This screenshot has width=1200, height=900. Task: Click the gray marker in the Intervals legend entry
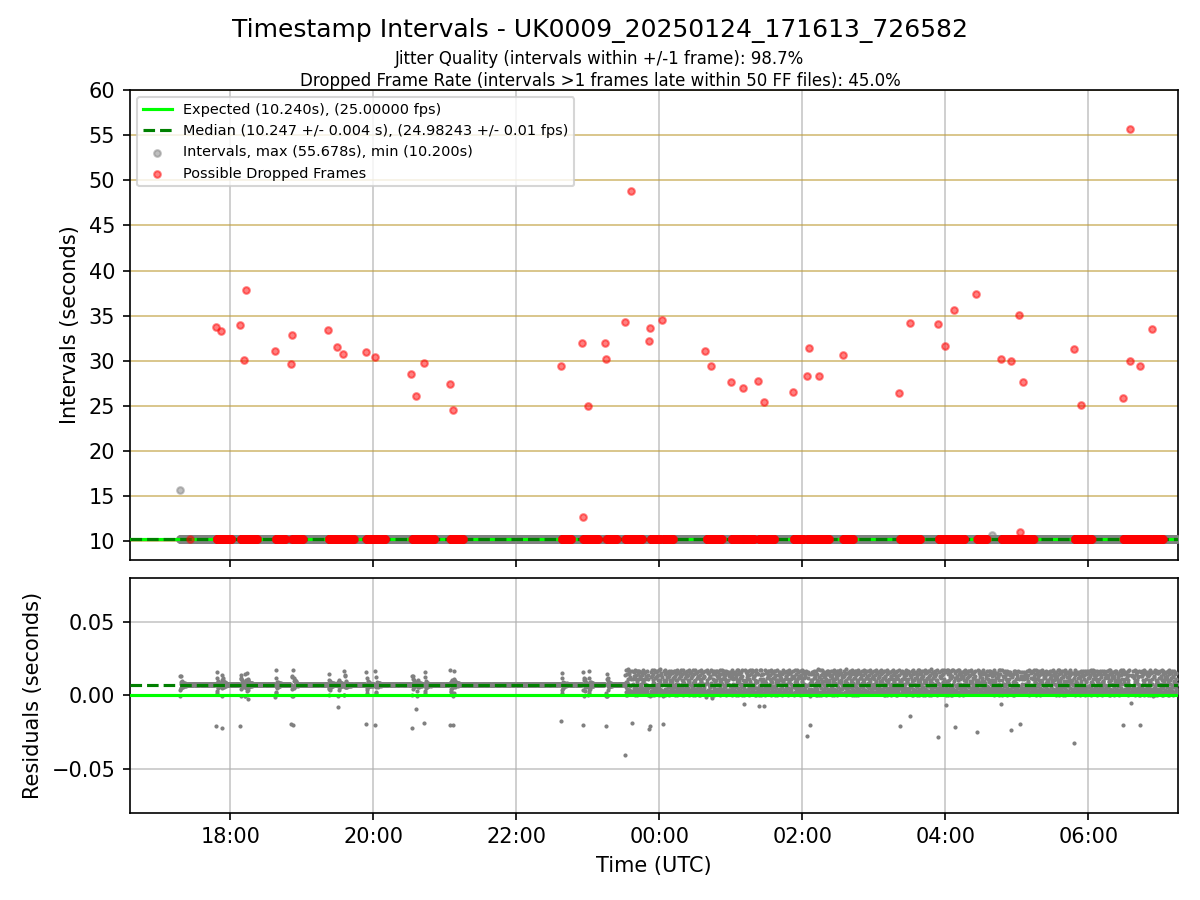159,152
